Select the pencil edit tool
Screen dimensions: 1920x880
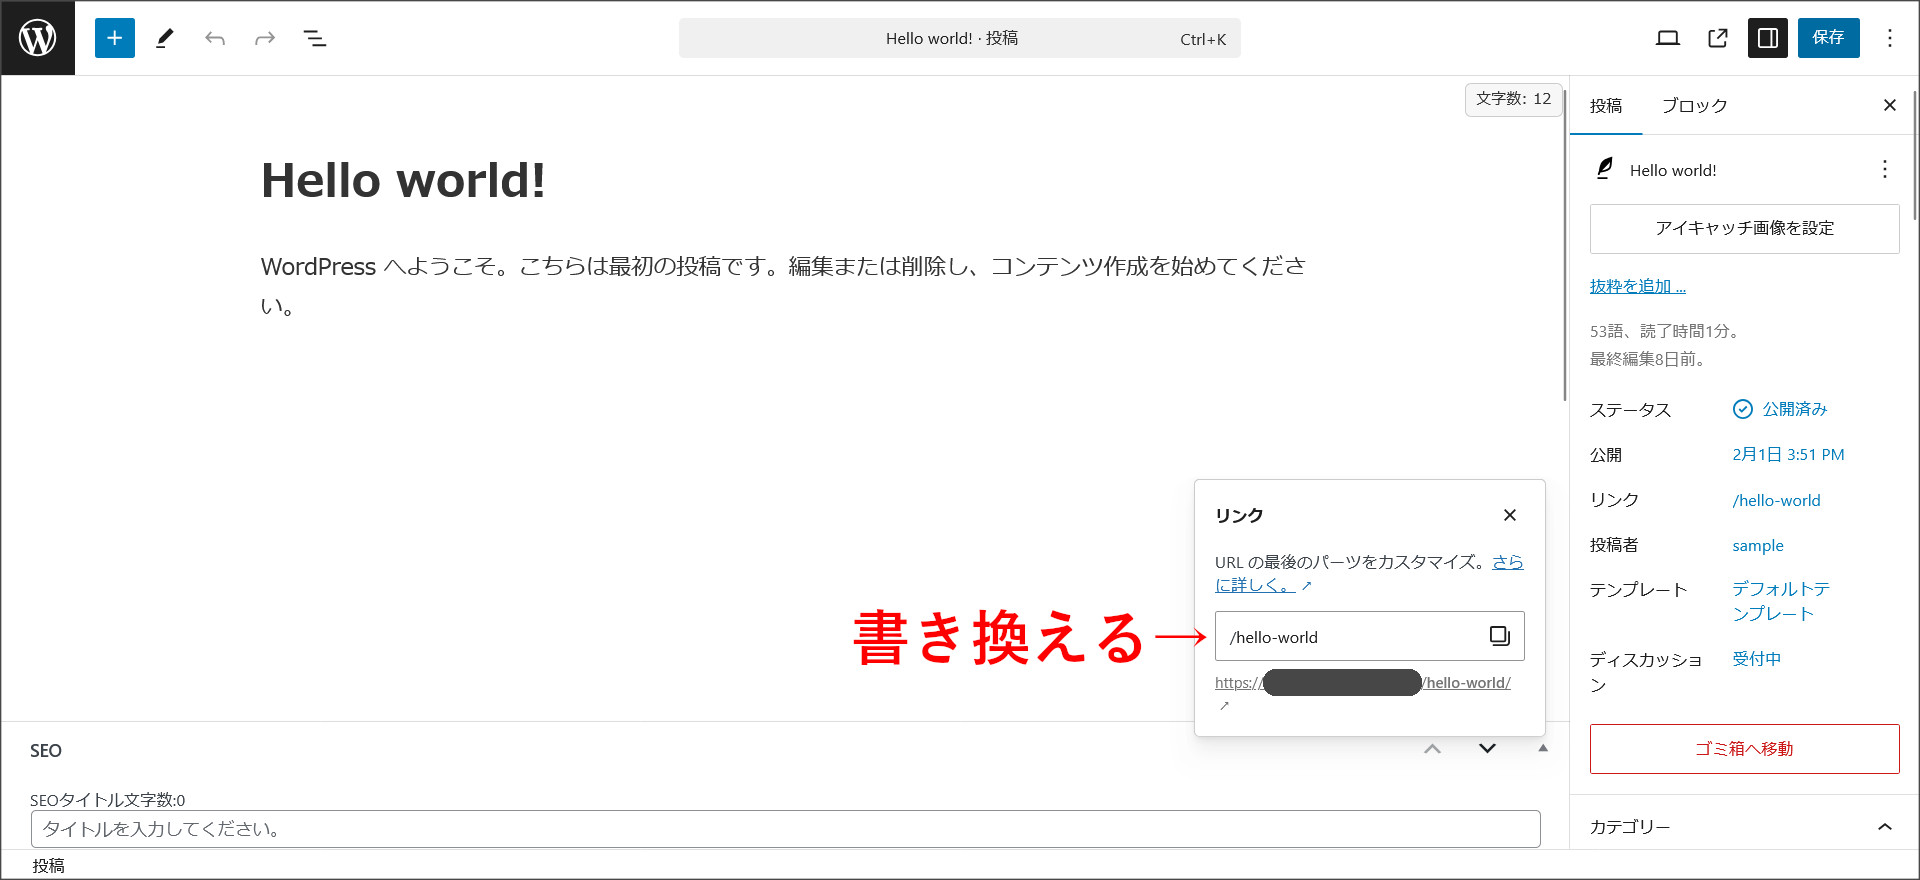click(165, 38)
